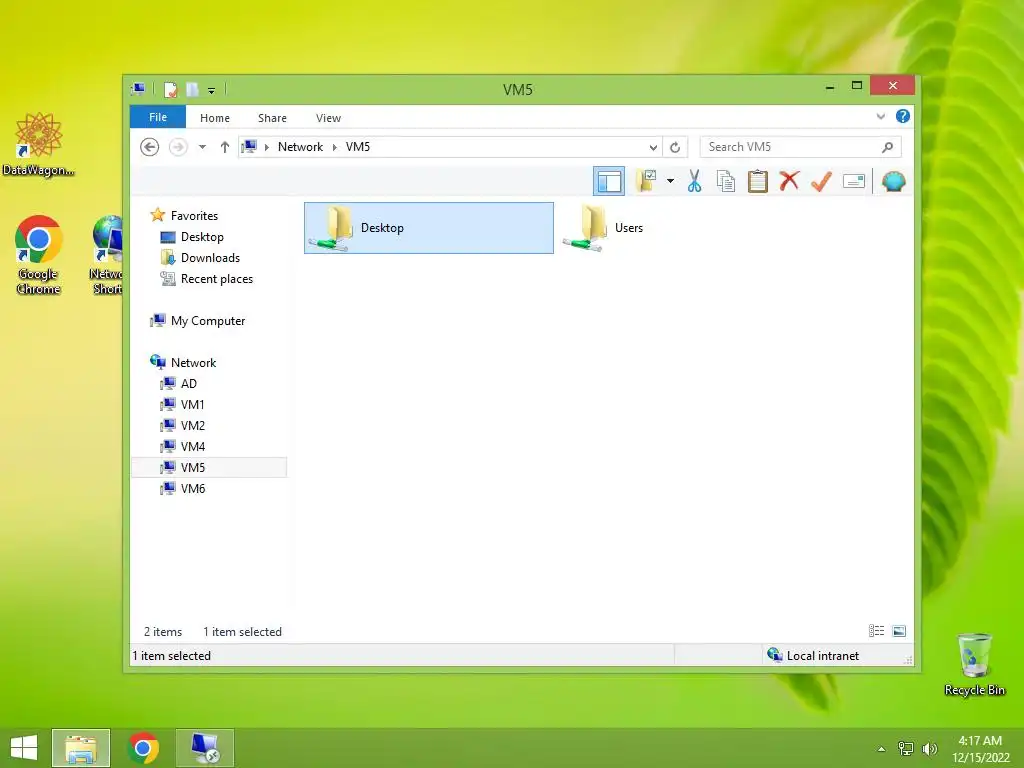Screen dimensions: 1024x768
Task: Click the network tray icon
Action: 906,748
